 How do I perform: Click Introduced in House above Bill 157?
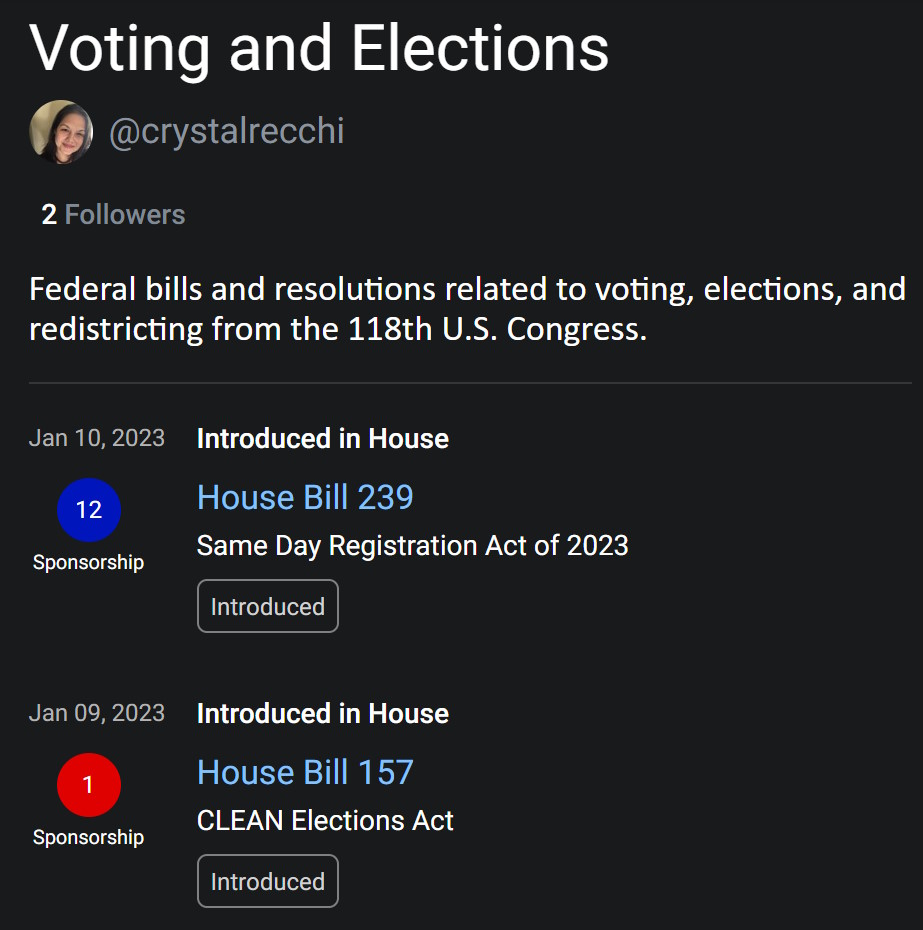(x=322, y=714)
